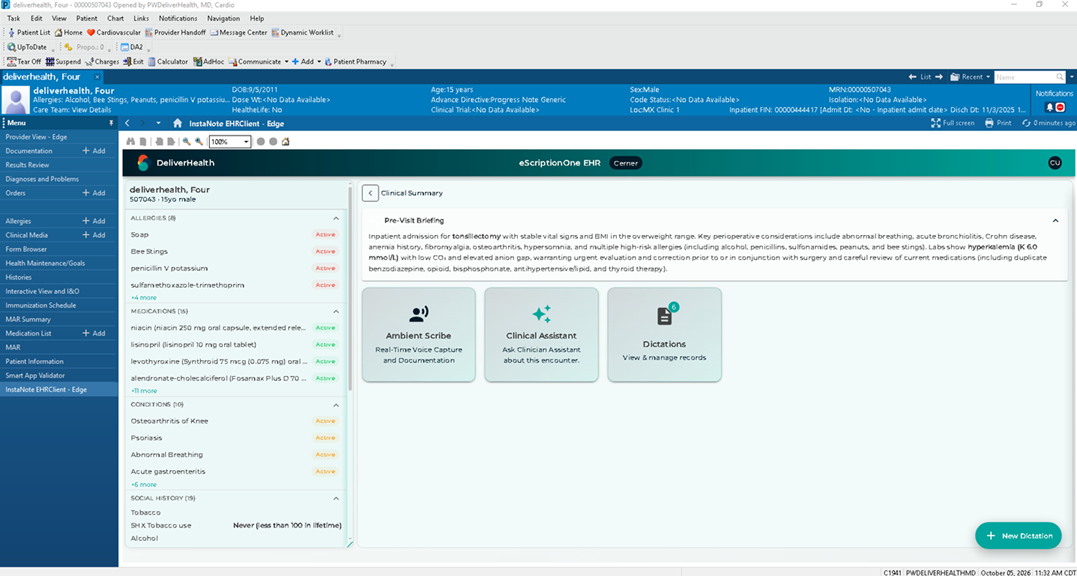The height and width of the screenshot is (576, 1077).
Task: Show +6 more conditions
Action: click(x=144, y=484)
